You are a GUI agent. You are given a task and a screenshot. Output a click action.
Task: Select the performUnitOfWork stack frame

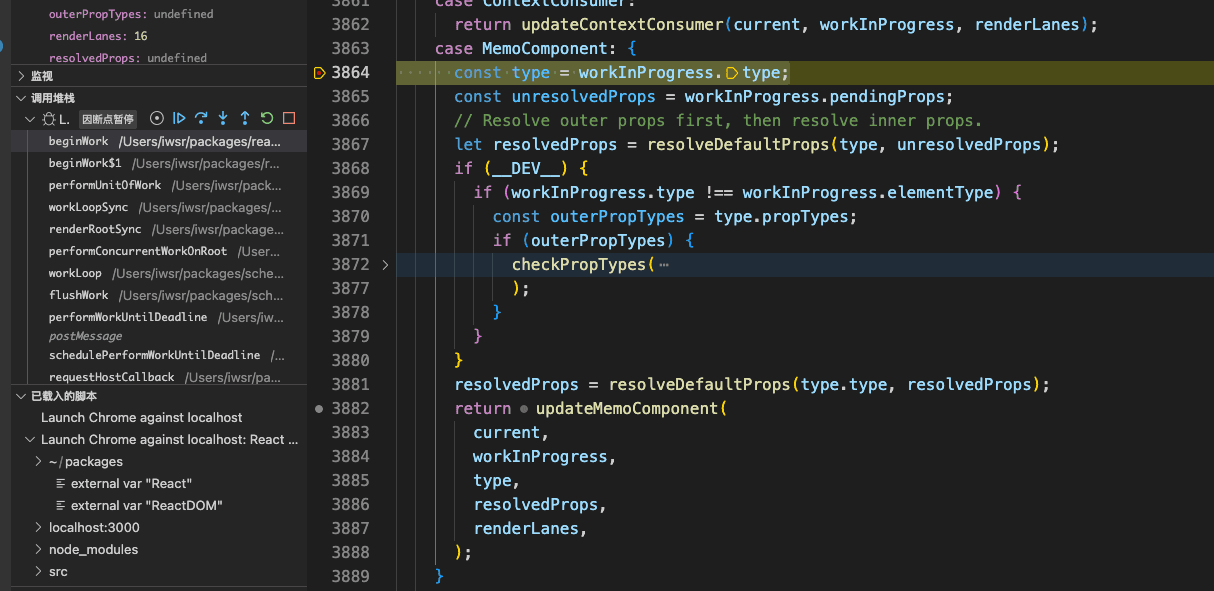pyautogui.click(x=104, y=186)
